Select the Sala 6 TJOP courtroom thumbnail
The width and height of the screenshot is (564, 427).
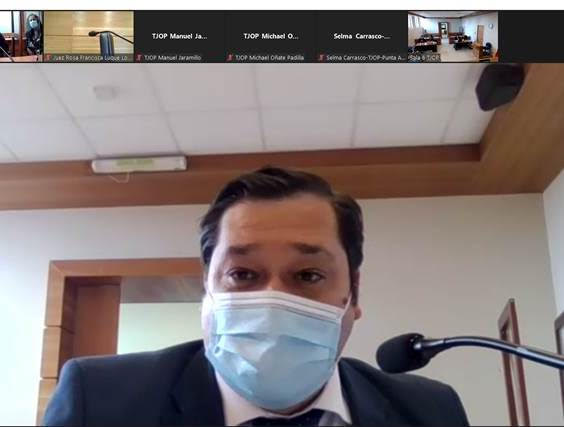tap(453, 36)
